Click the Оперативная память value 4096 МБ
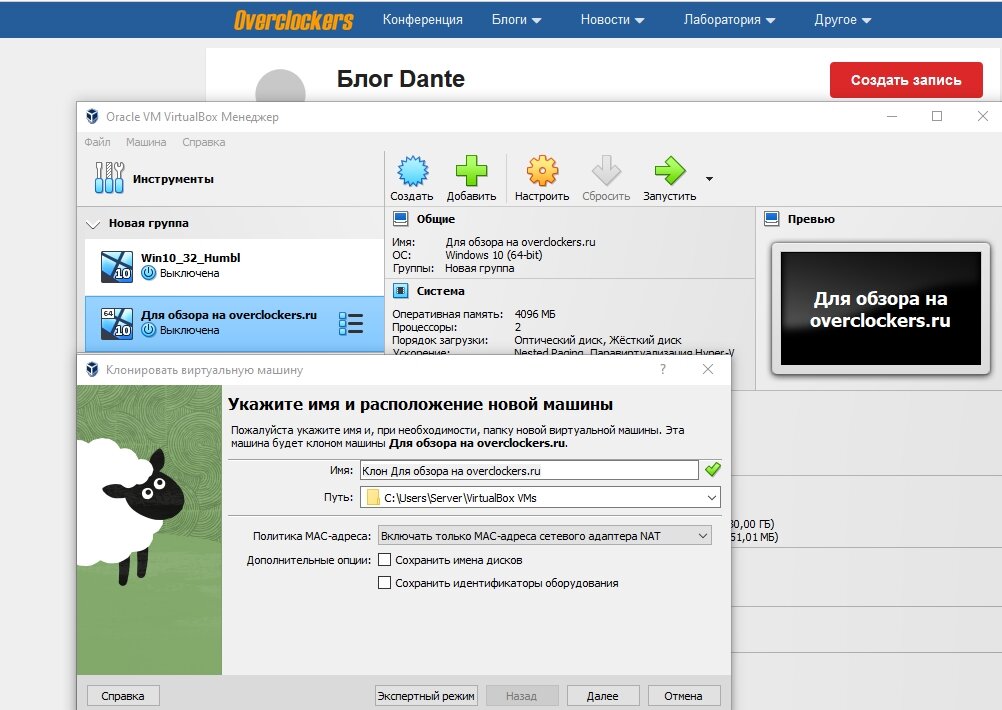The image size is (1002, 710). coord(535,314)
